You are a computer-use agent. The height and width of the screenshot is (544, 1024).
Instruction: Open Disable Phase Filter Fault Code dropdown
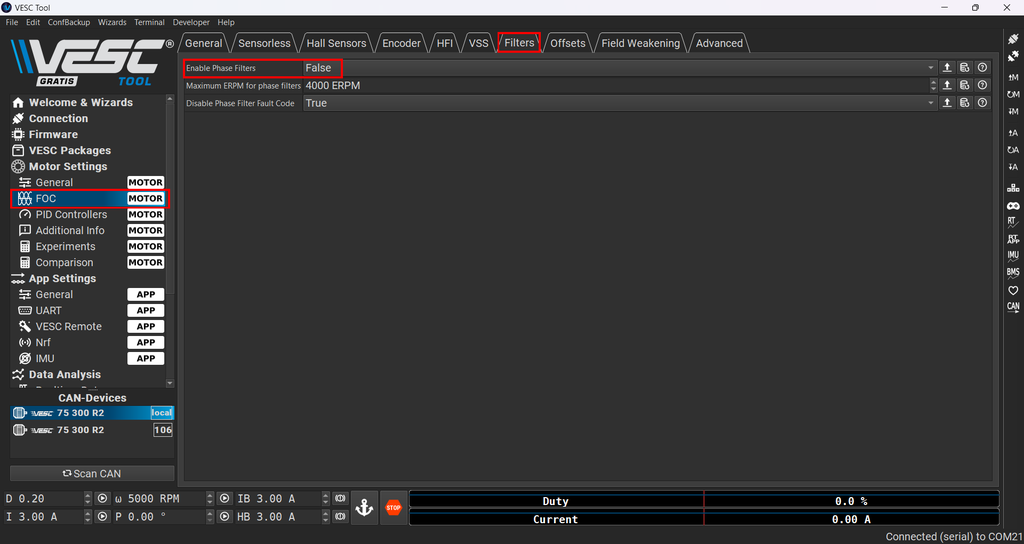point(618,103)
